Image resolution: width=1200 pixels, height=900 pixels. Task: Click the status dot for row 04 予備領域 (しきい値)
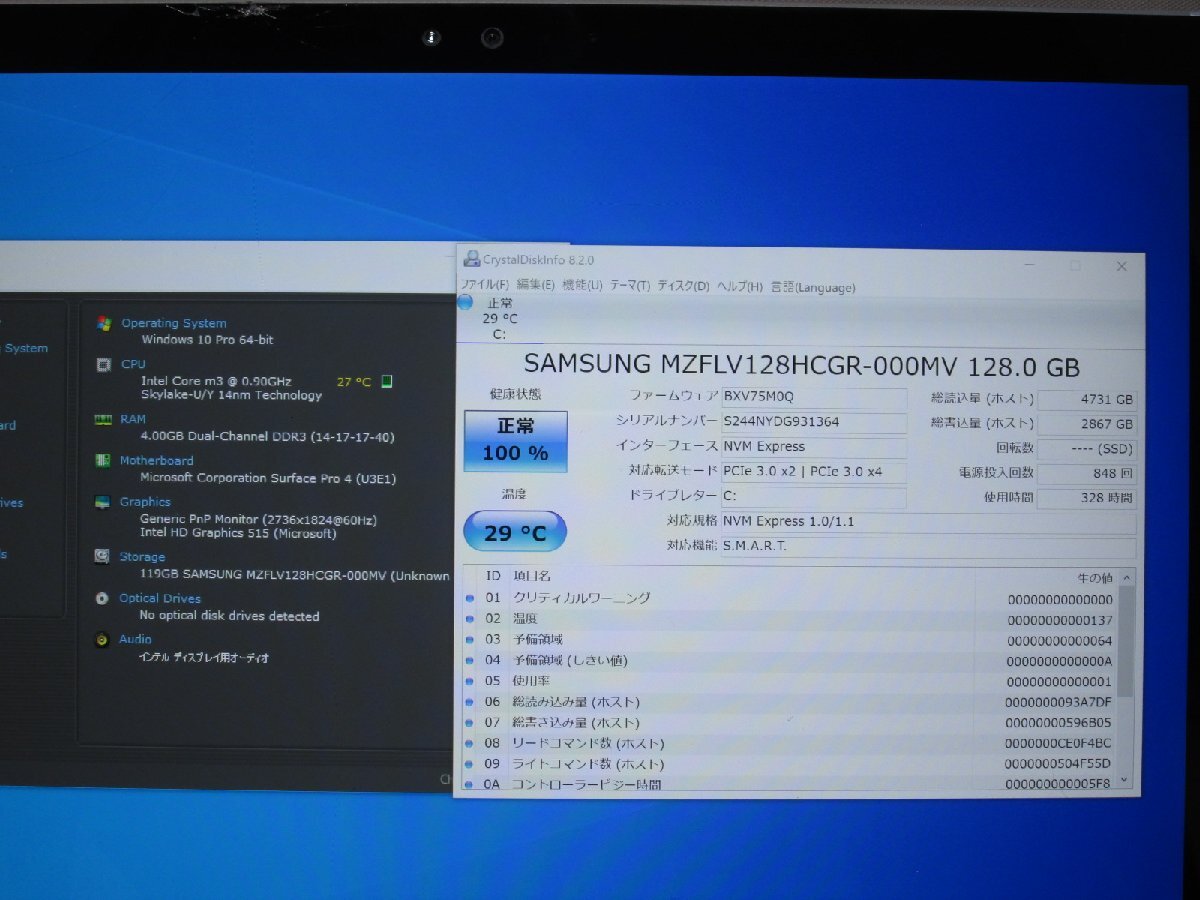(x=469, y=660)
